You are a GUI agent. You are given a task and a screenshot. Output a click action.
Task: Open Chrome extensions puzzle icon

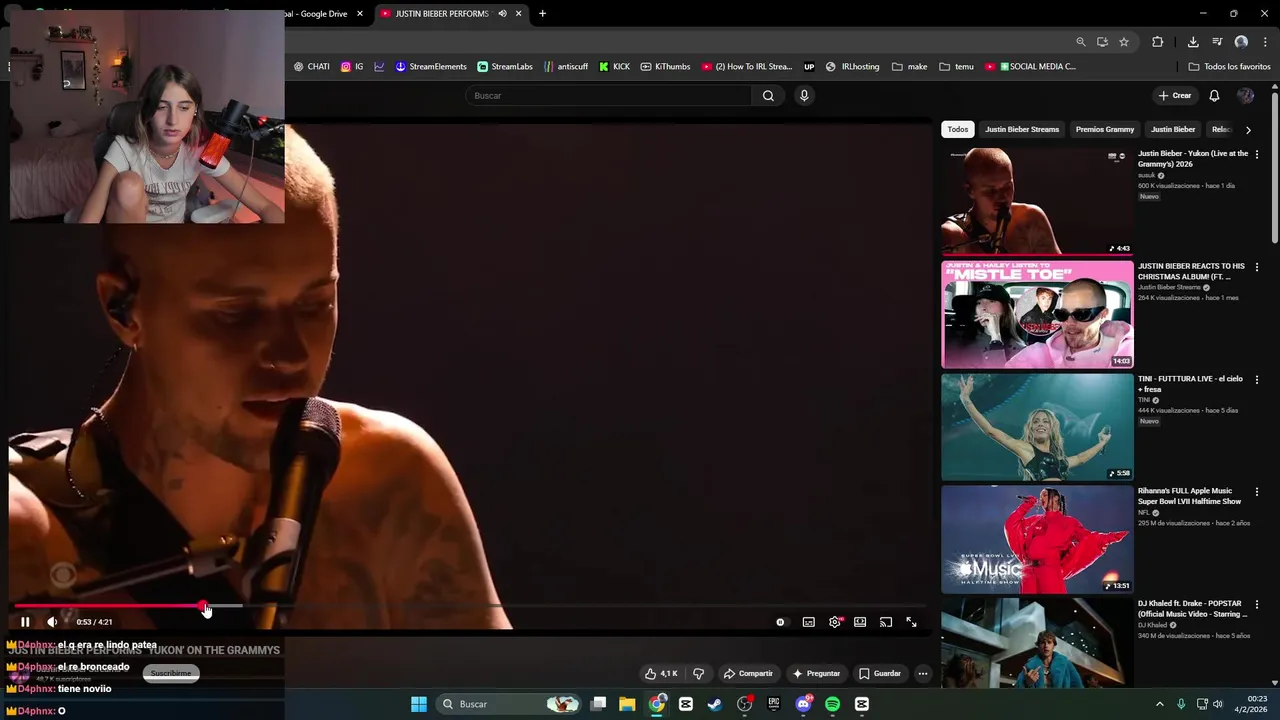[x=1158, y=42]
